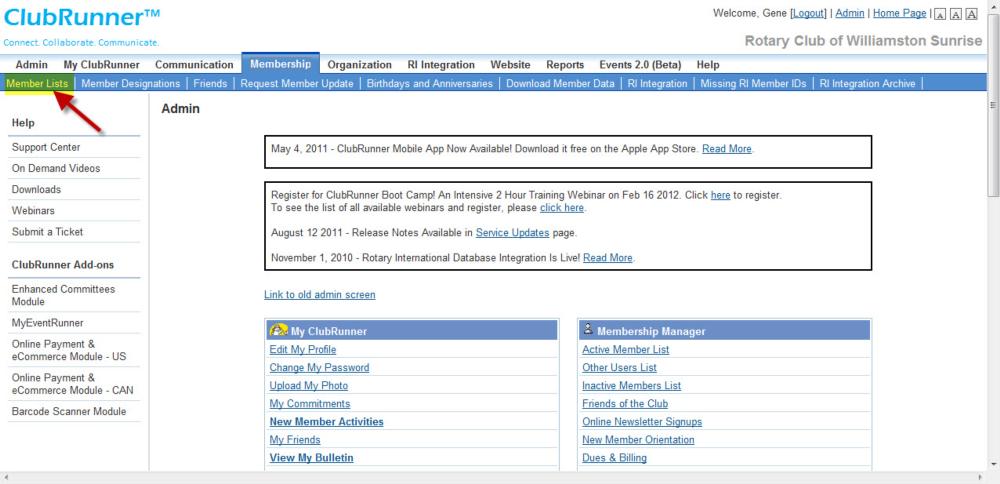1000x484 pixels.
Task: Open Missing RI Member IDs submenu
Action: [753, 84]
